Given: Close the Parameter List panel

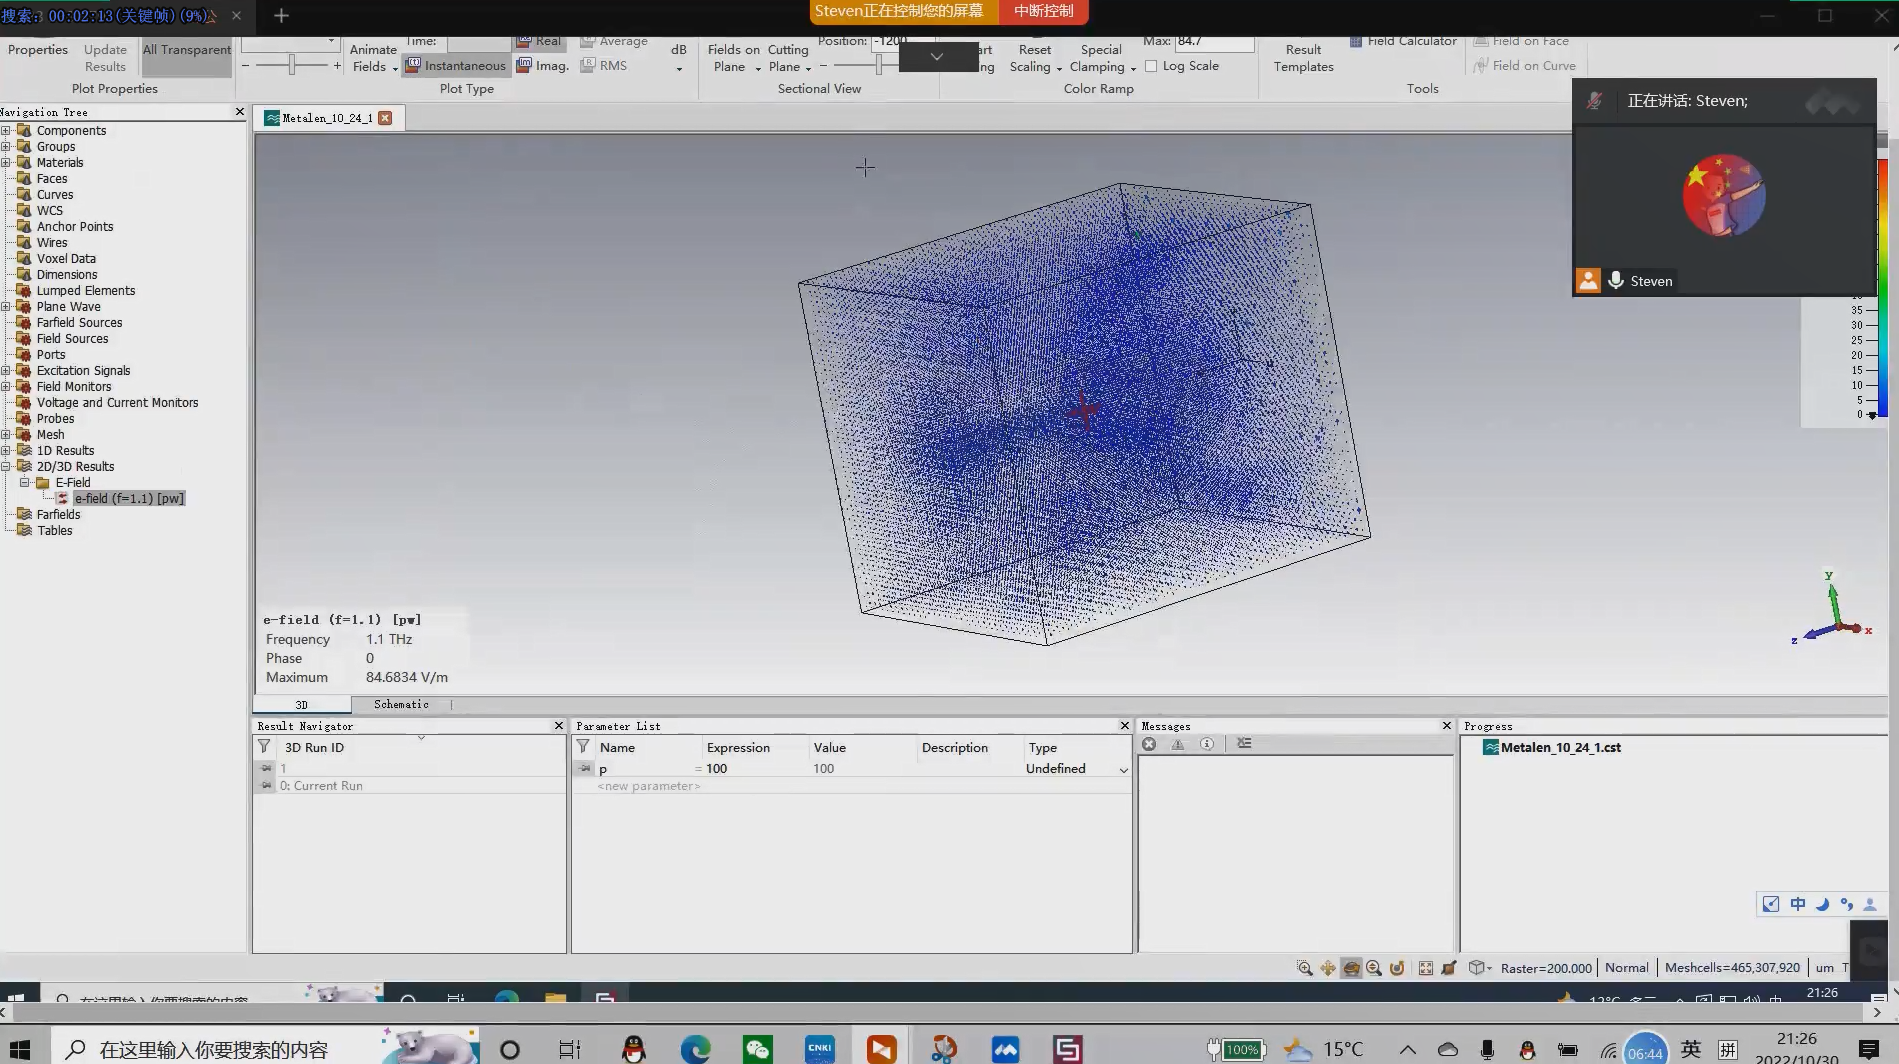Looking at the screenshot, I should tap(1124, 726).
